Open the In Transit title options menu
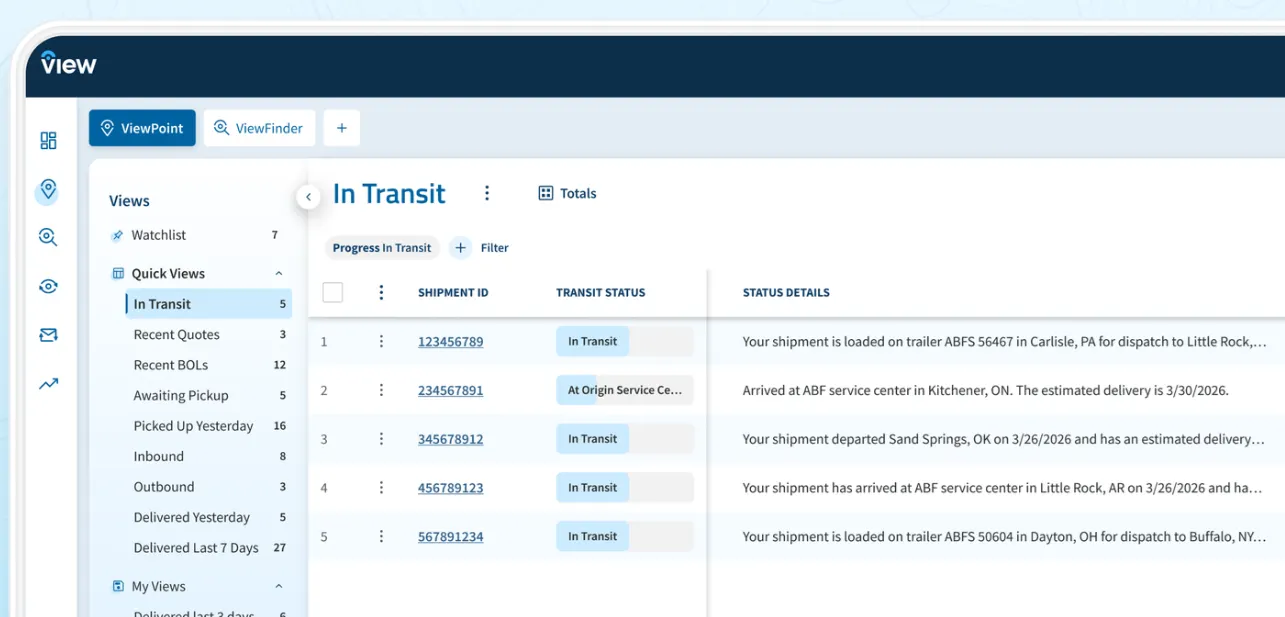Screen dimensions: 1285x617 [x=487, y=193]
